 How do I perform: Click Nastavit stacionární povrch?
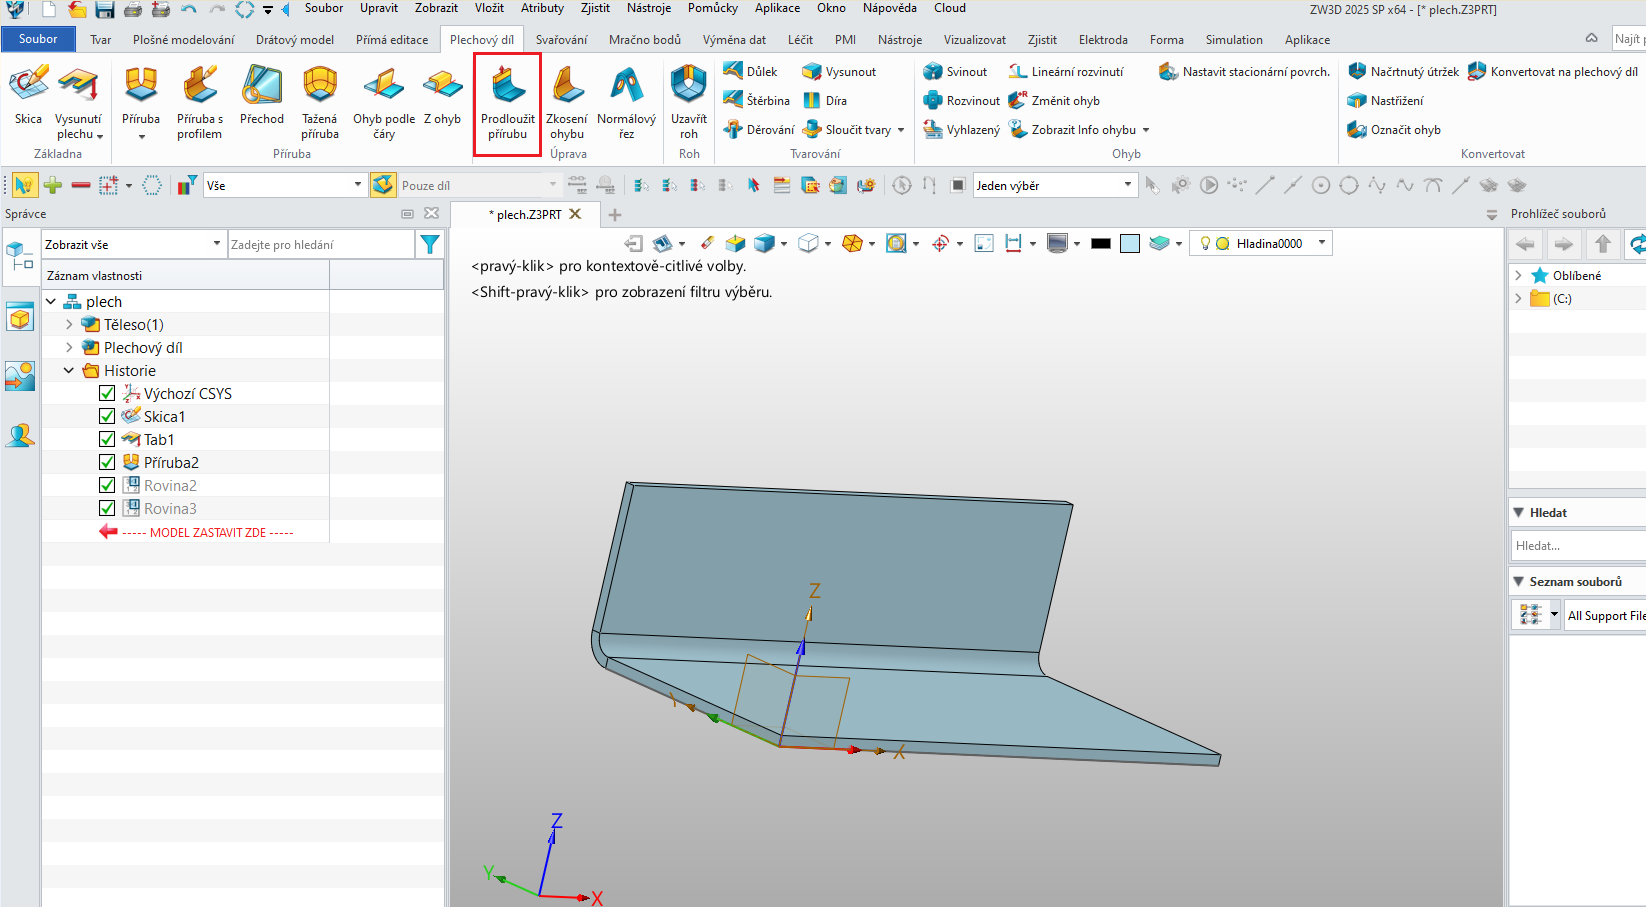[1244, 71]
